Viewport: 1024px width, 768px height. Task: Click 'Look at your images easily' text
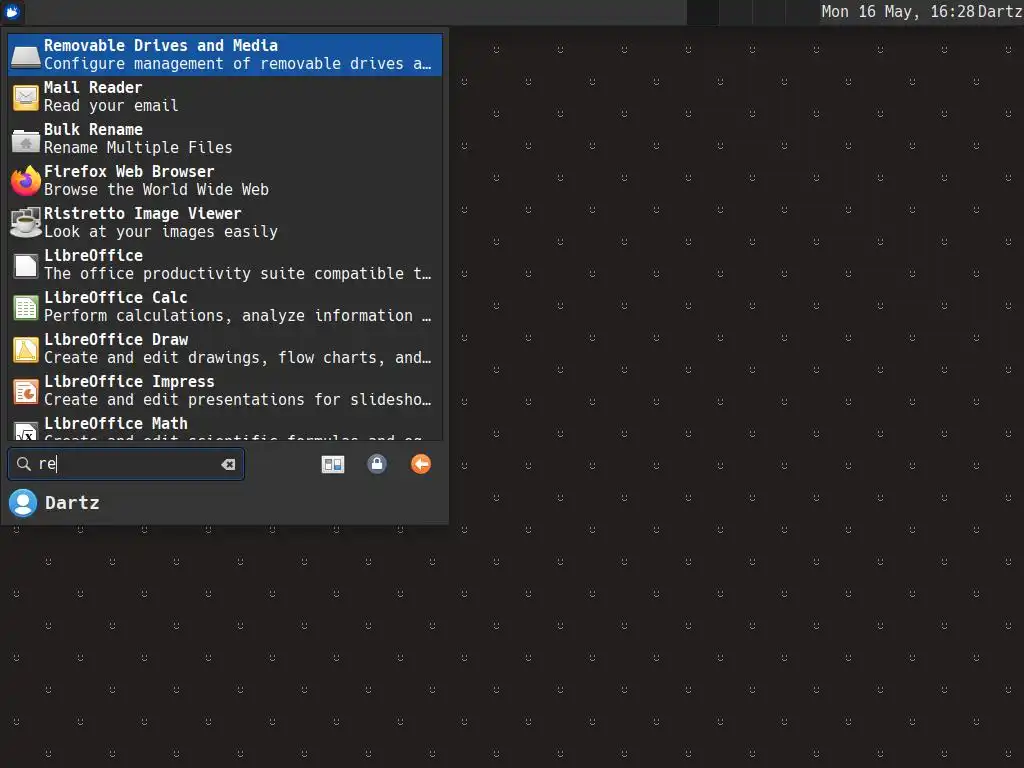(x=161, y=232)
